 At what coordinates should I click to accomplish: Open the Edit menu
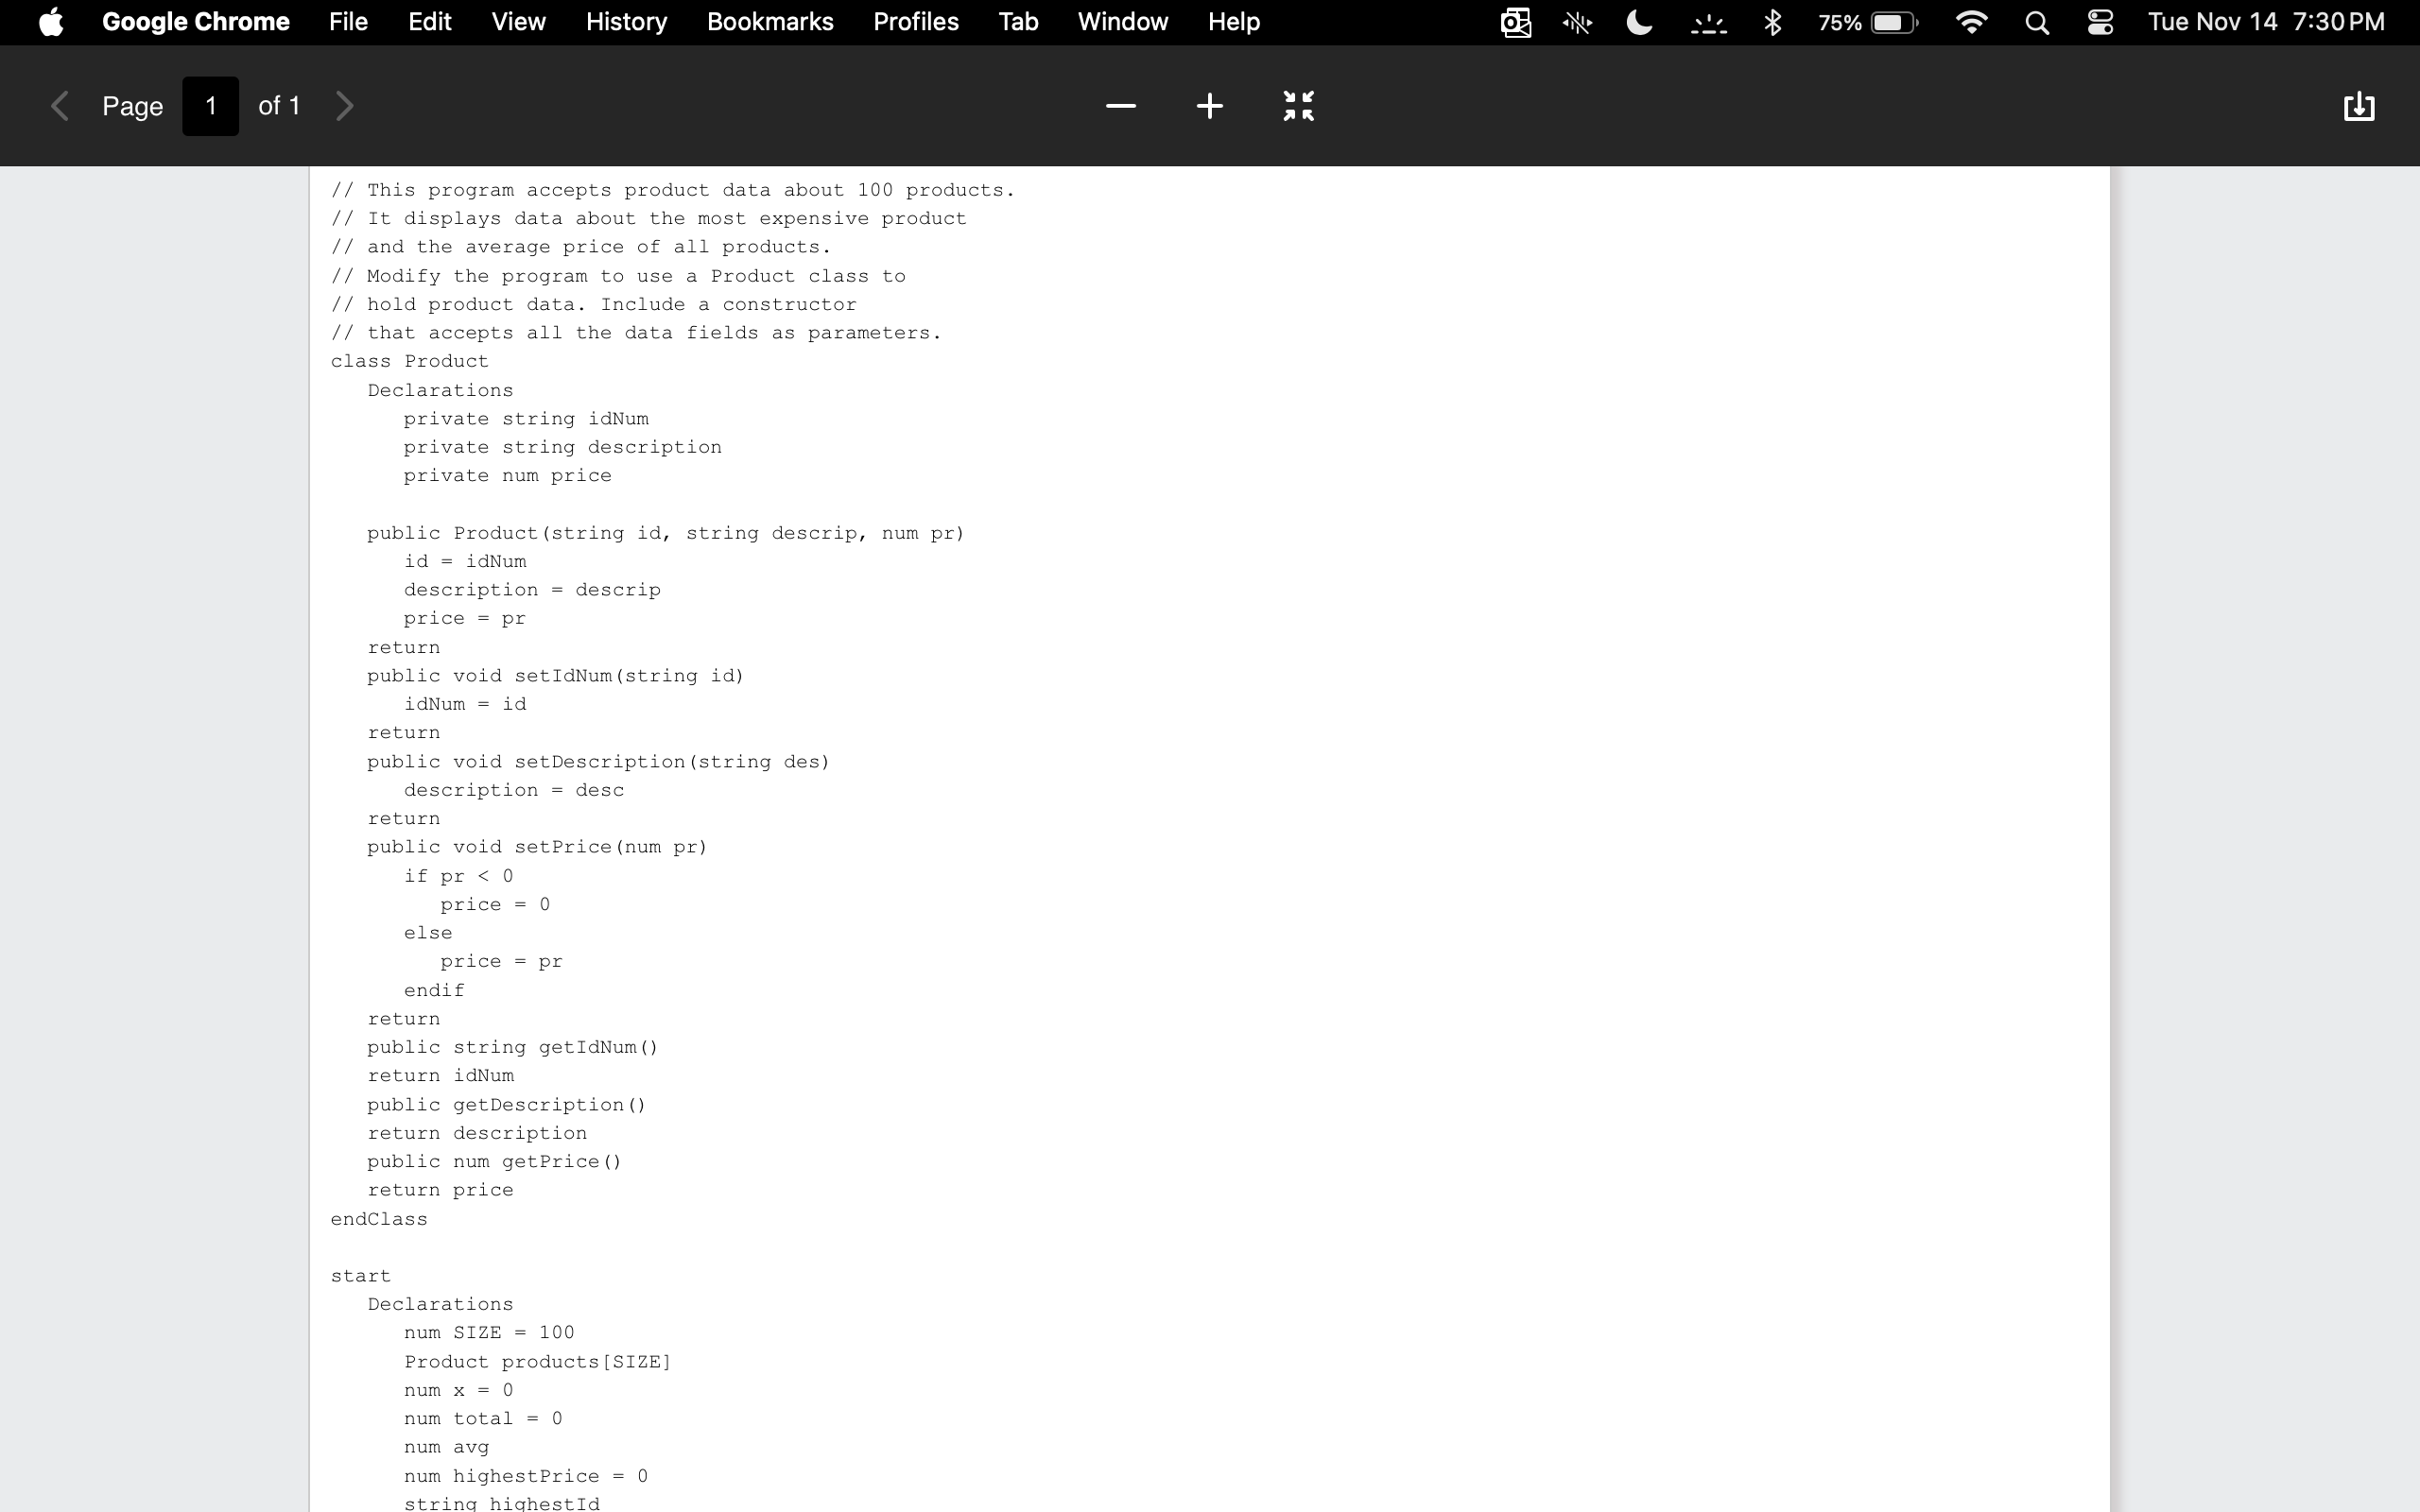click(430, 22)
